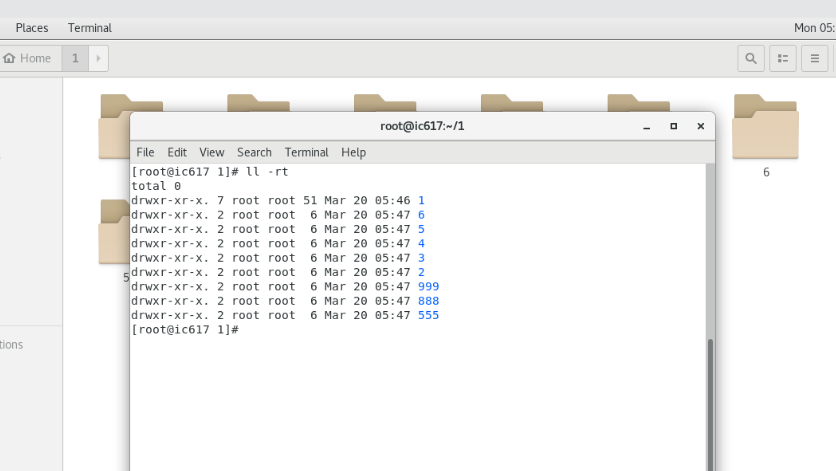Click directory name '999' in terminal listing

click(x=429, y=286)
